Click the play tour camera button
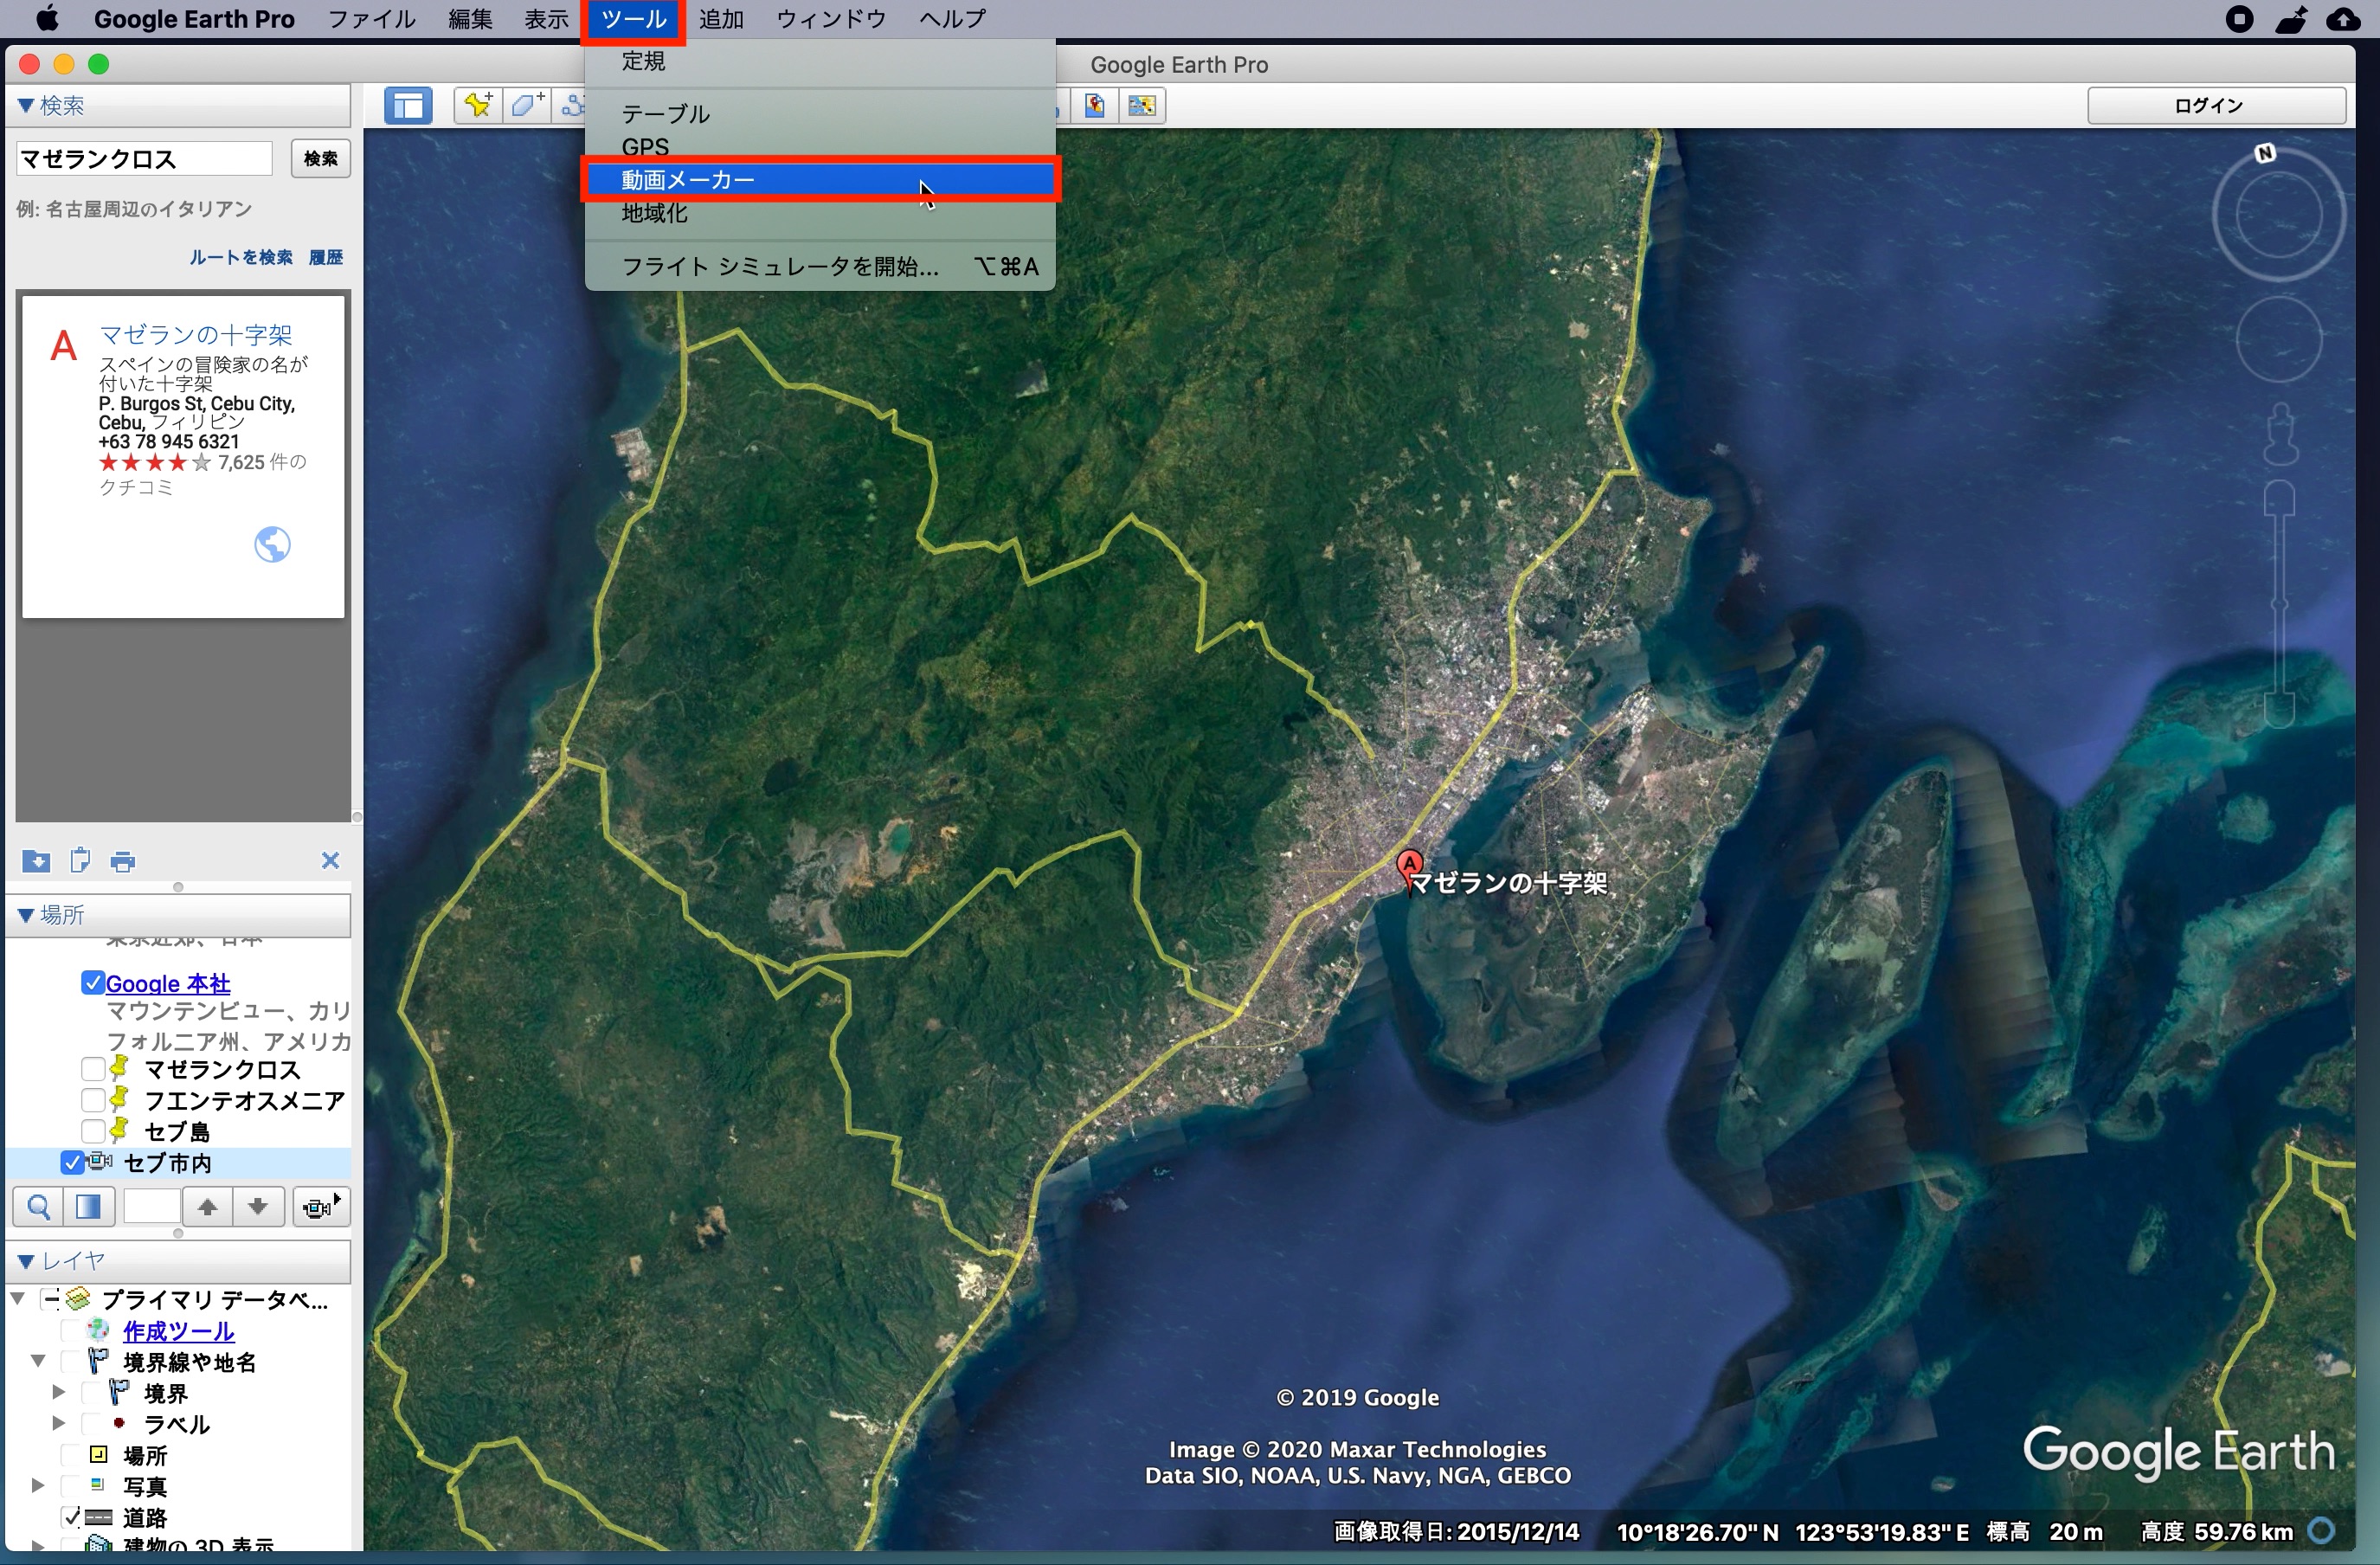2380x1565 pixels. pos(320,1207)
